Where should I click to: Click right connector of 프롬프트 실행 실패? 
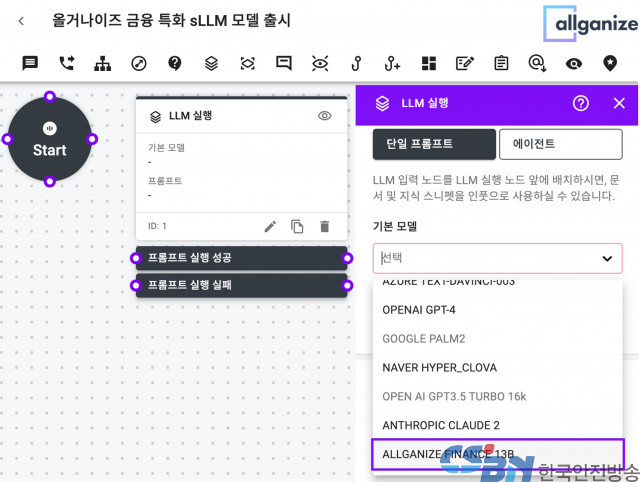347,286
